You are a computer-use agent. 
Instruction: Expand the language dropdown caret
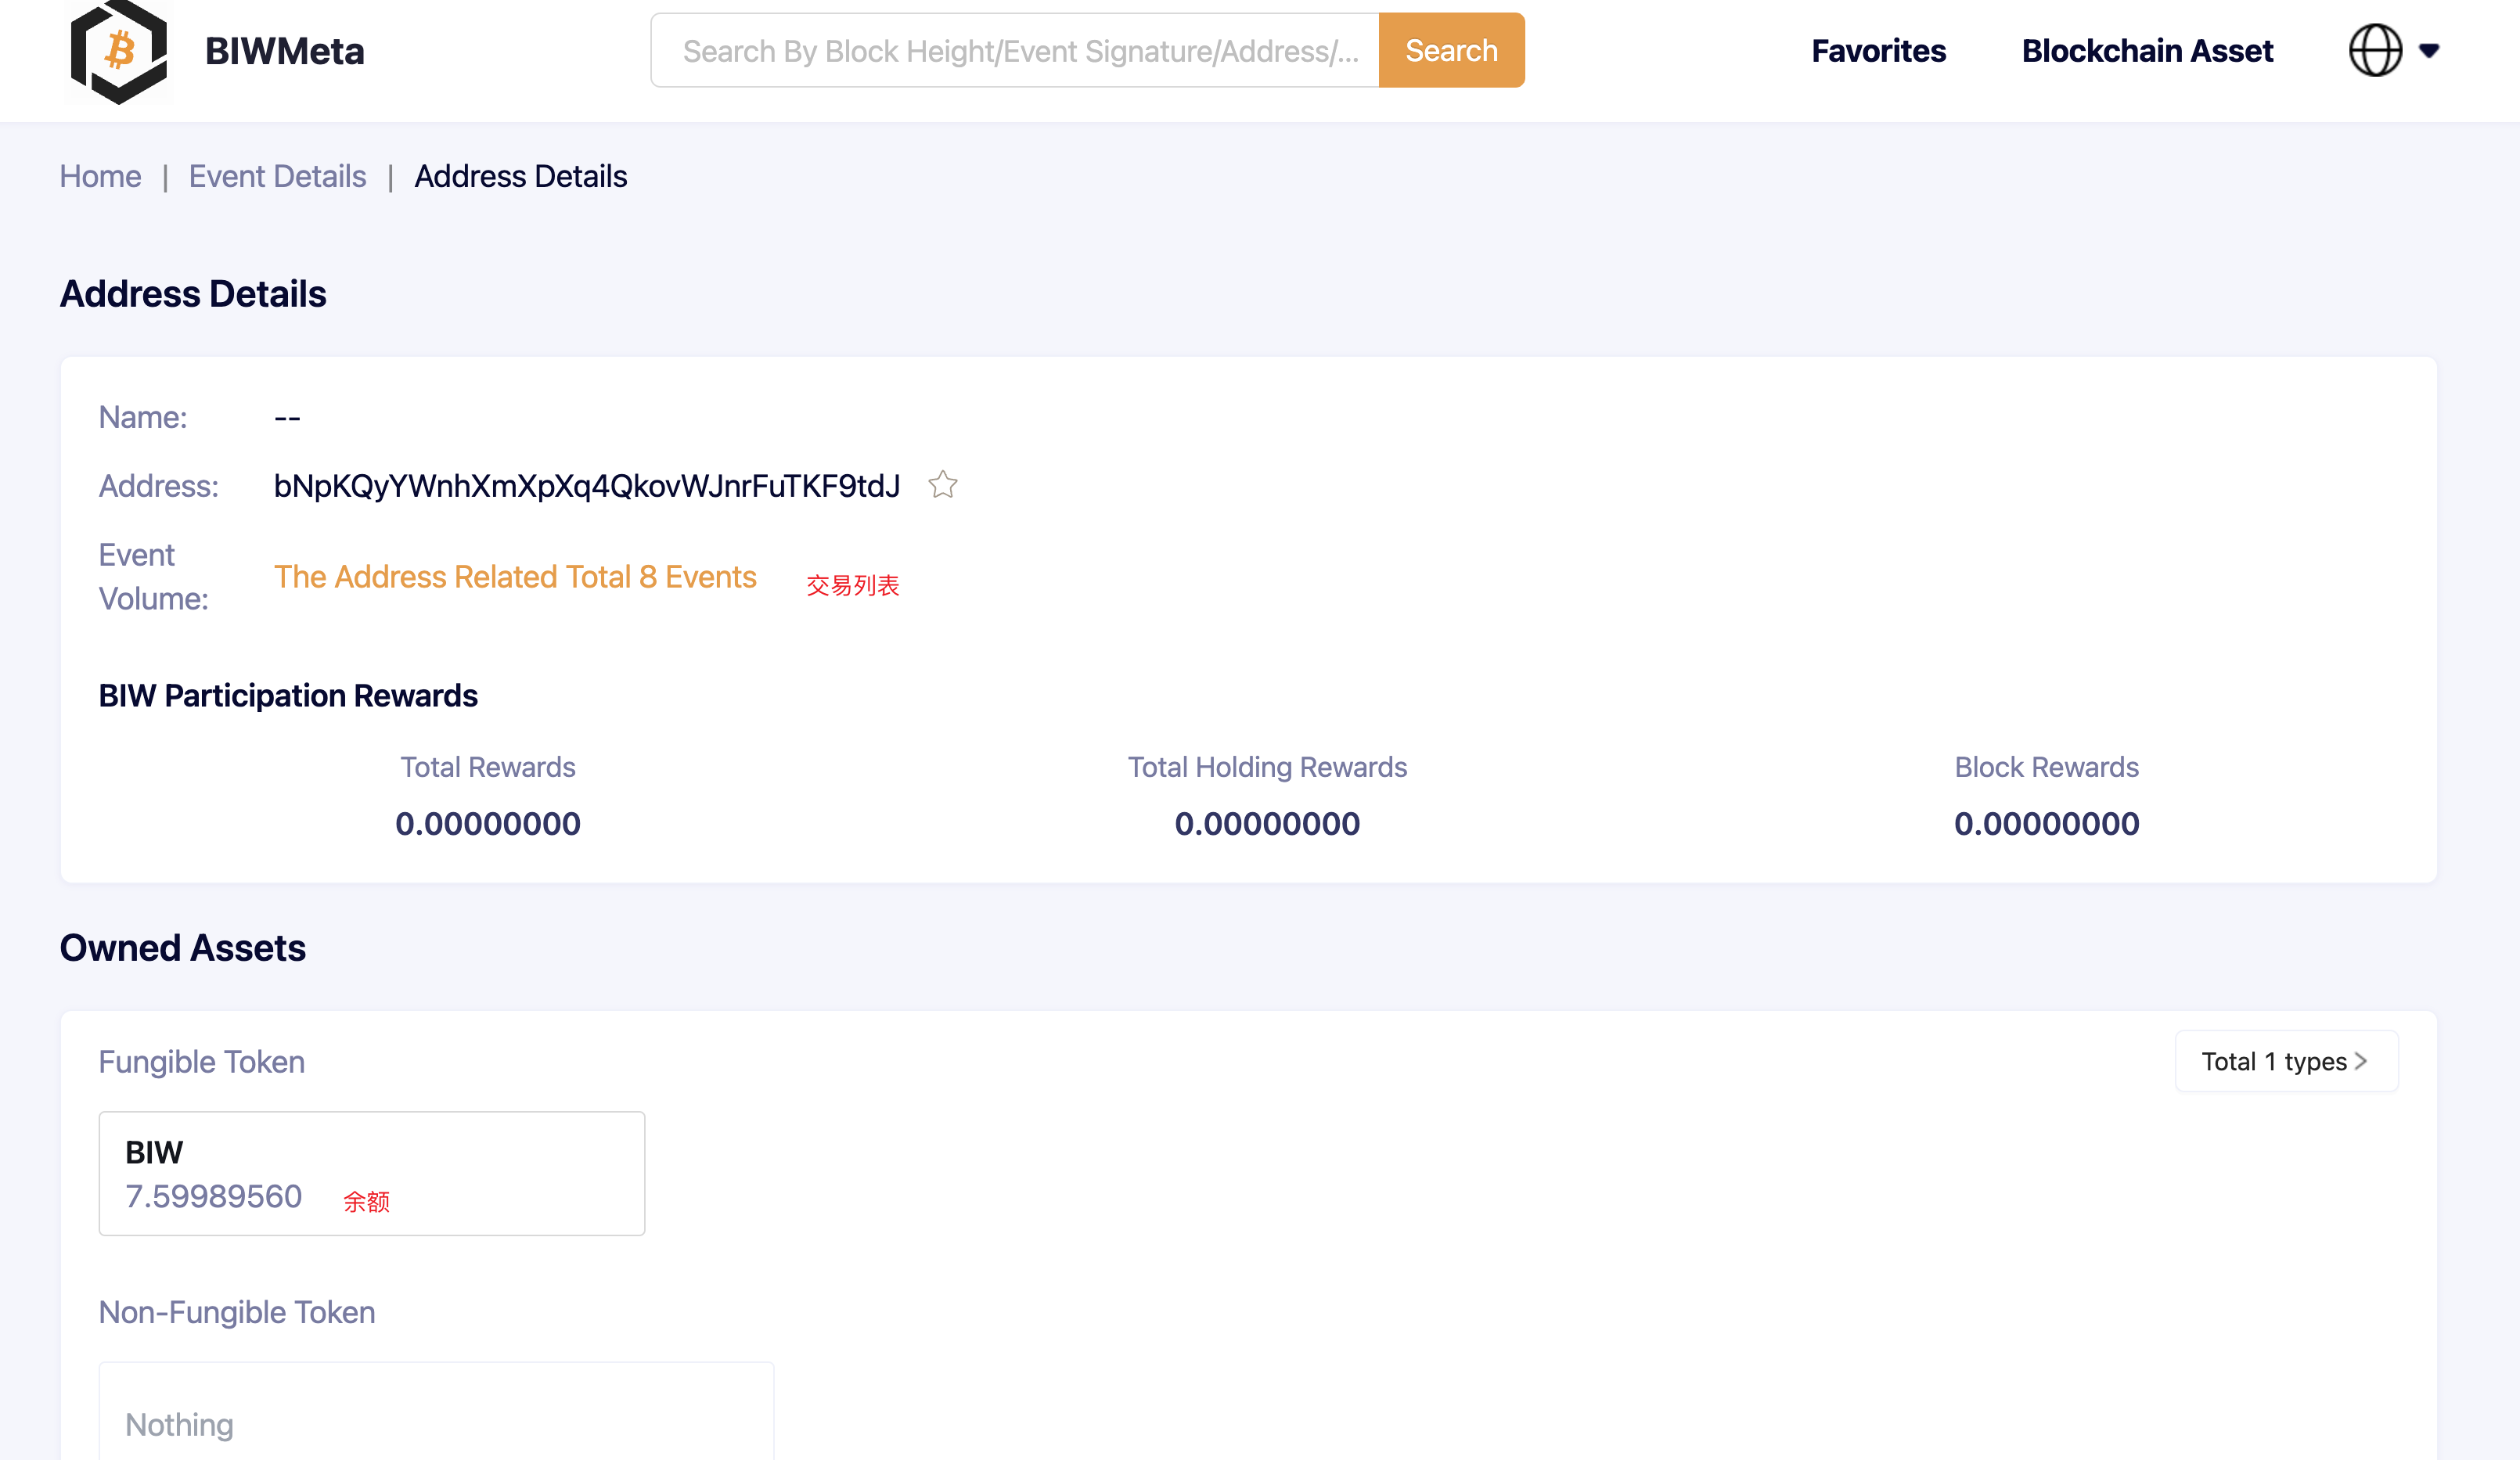coord(2429,51)
